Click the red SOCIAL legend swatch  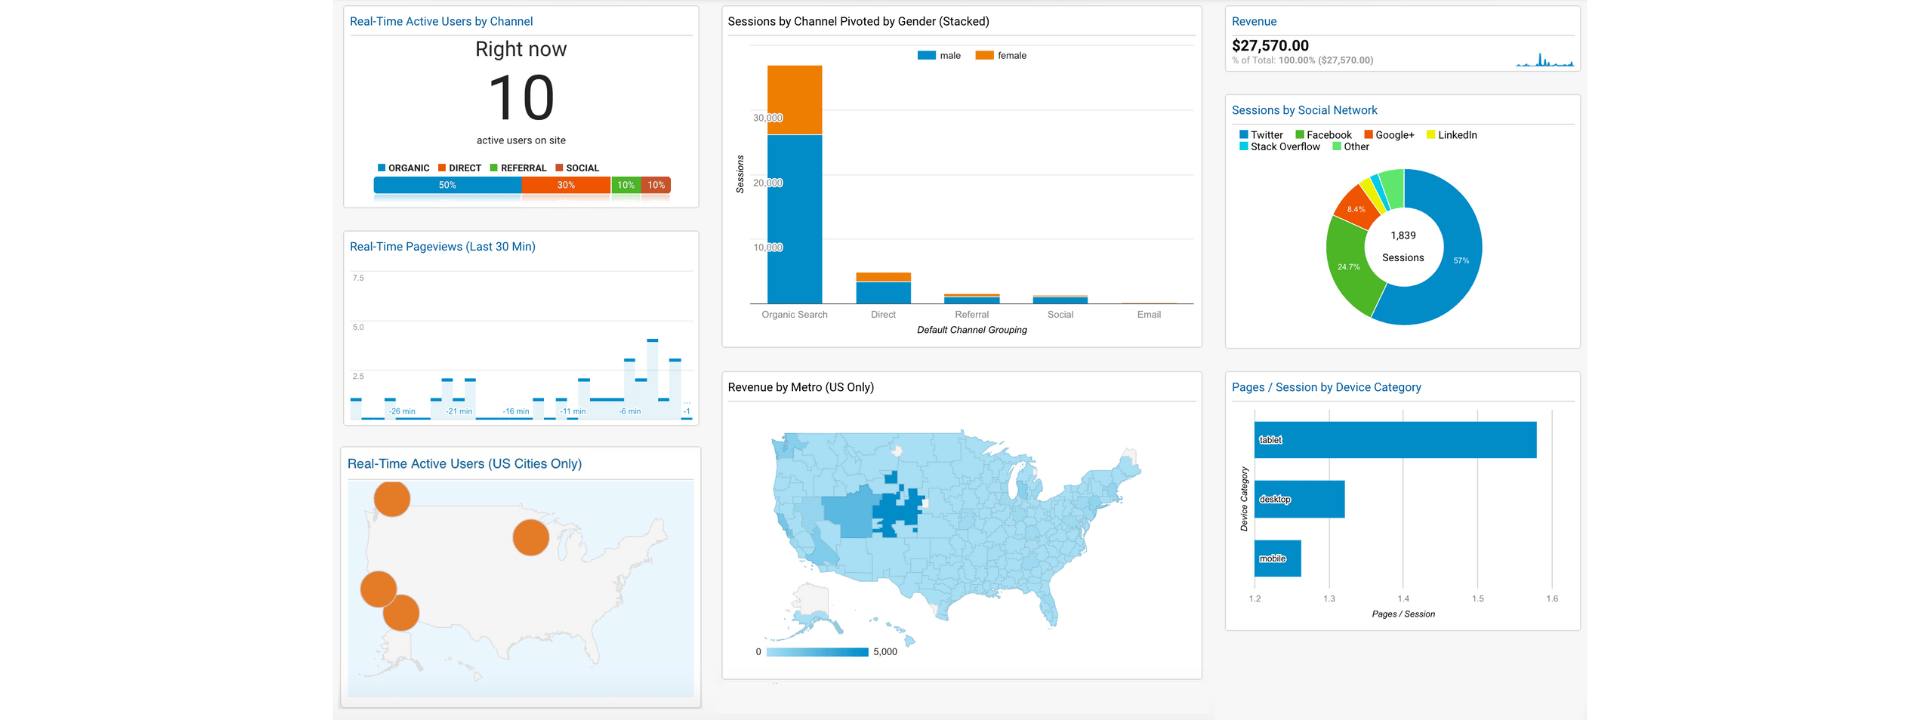[559, 168]
